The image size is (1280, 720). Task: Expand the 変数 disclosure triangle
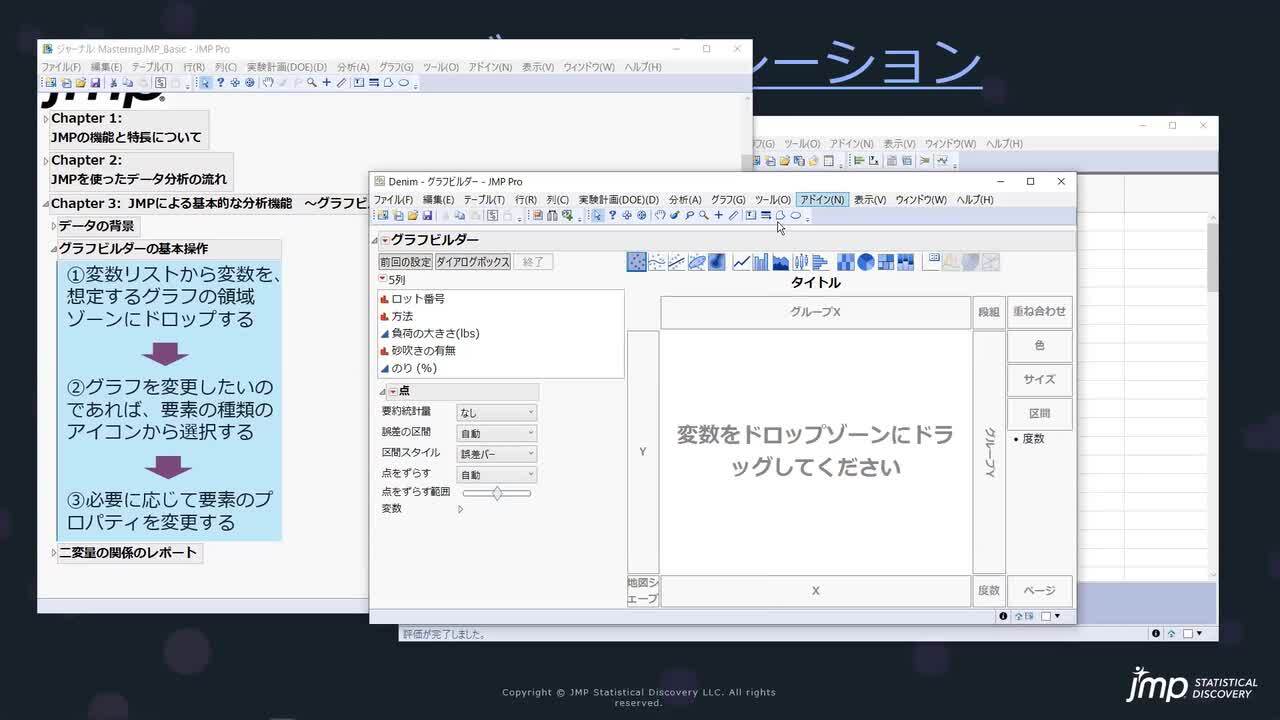click(461, 509)
